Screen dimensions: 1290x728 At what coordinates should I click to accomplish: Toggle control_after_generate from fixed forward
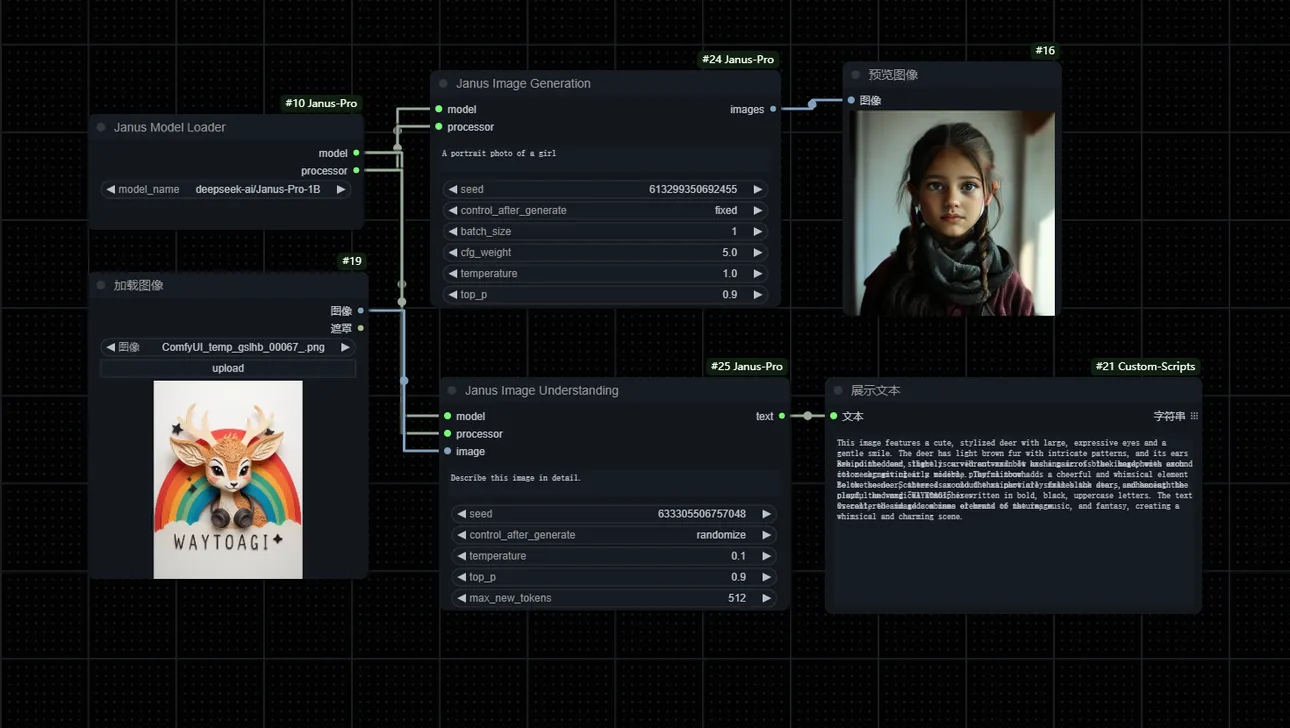[757, 211]
